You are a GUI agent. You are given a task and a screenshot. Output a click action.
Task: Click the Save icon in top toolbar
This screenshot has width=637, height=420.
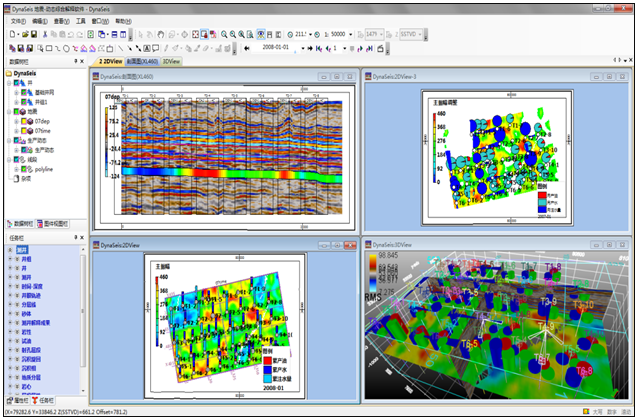pyautogui.click(x=34, y=33)
